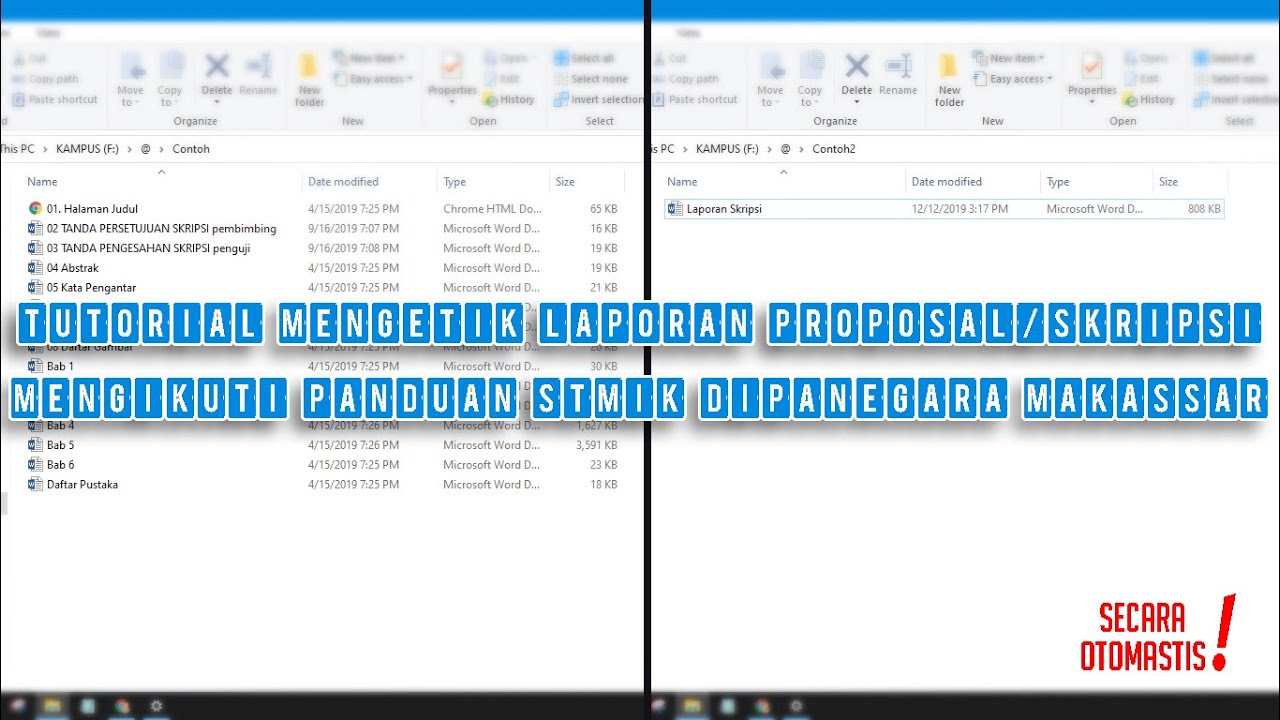The width and height of the screenshot is (1280, 720).
Task: Open File Explorer on left taskbar
Action: (x=52, y=706)
